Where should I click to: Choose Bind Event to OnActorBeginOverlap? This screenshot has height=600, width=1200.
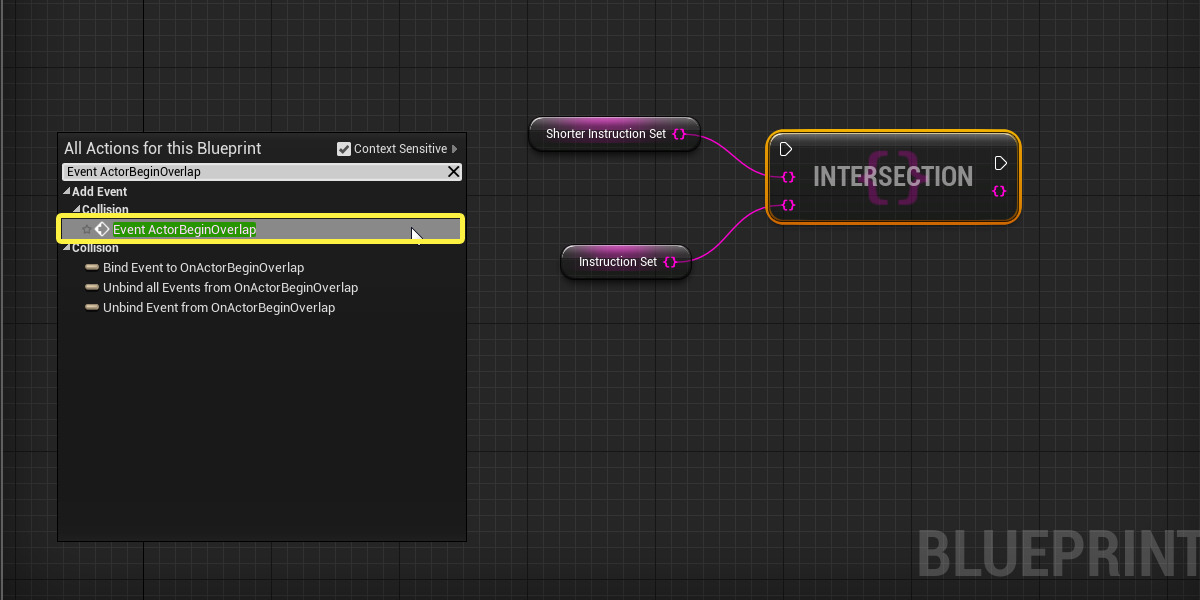coord(203,268)
